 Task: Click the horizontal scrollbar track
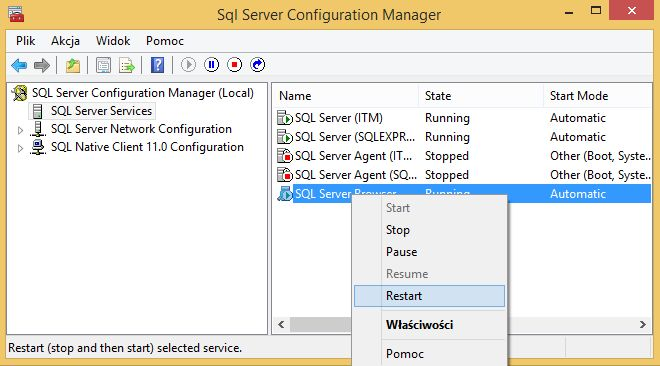point(571,324)
